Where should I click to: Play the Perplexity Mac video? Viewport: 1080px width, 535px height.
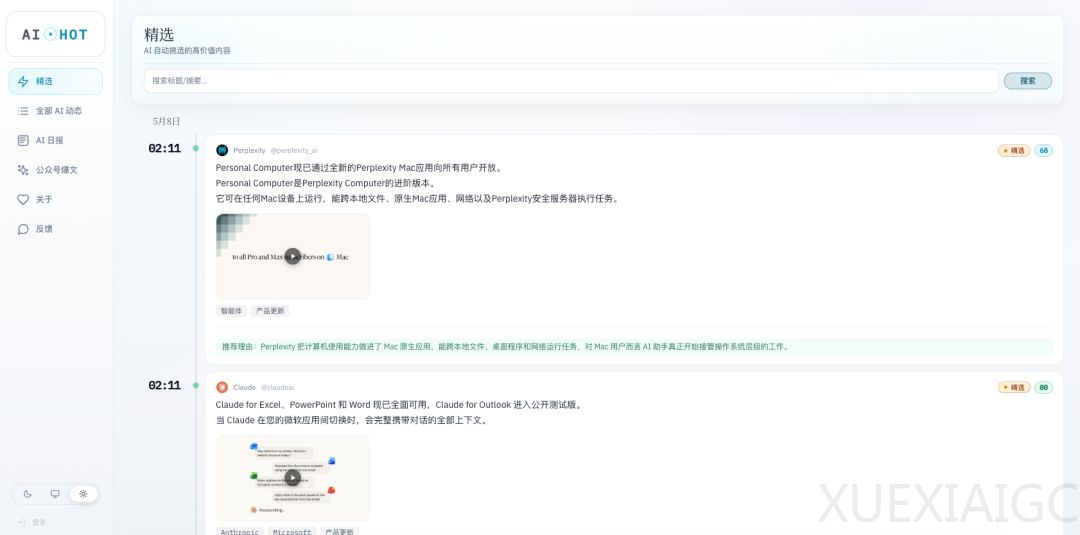tap(293, 256)
